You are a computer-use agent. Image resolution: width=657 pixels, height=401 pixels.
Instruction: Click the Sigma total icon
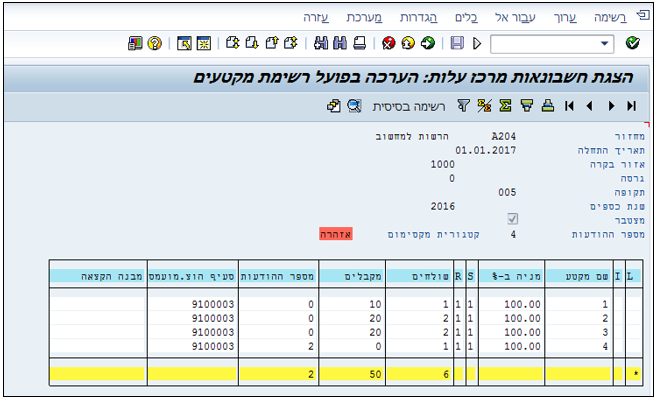tap(505, 106)
